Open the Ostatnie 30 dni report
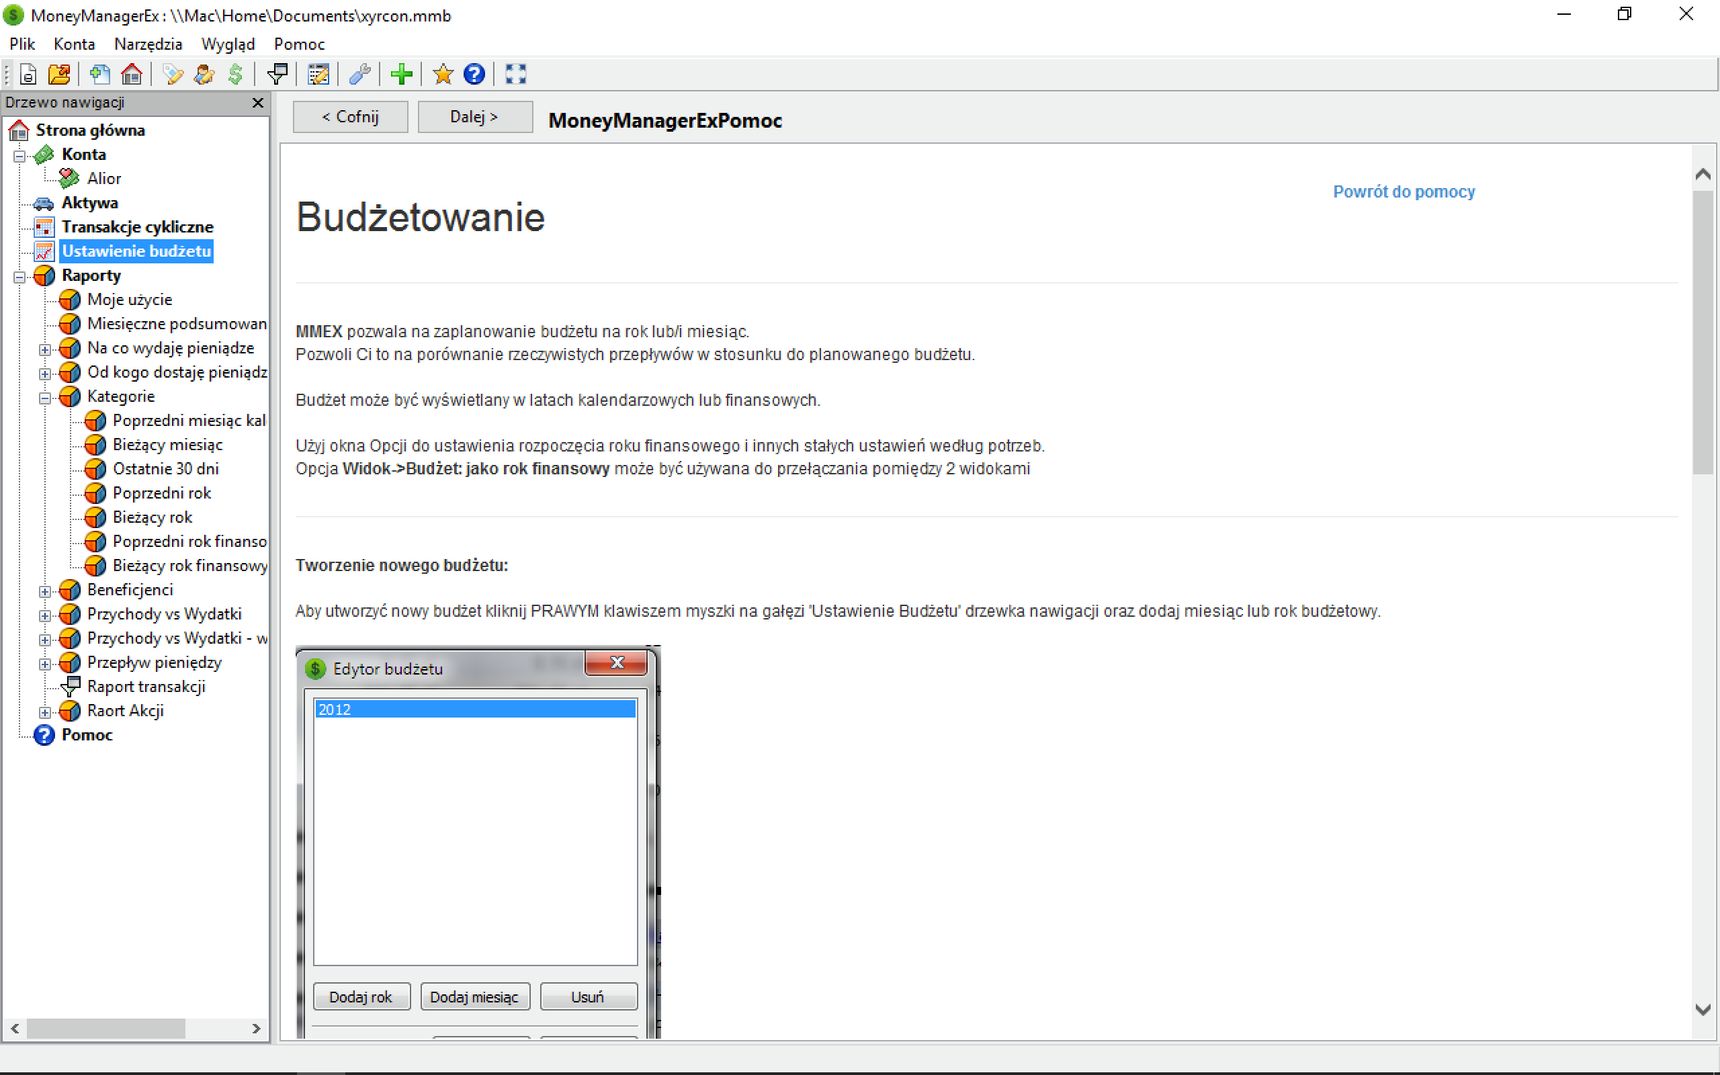The height and width of the screenshot is (1075, 1720). (x=165, y=469)
